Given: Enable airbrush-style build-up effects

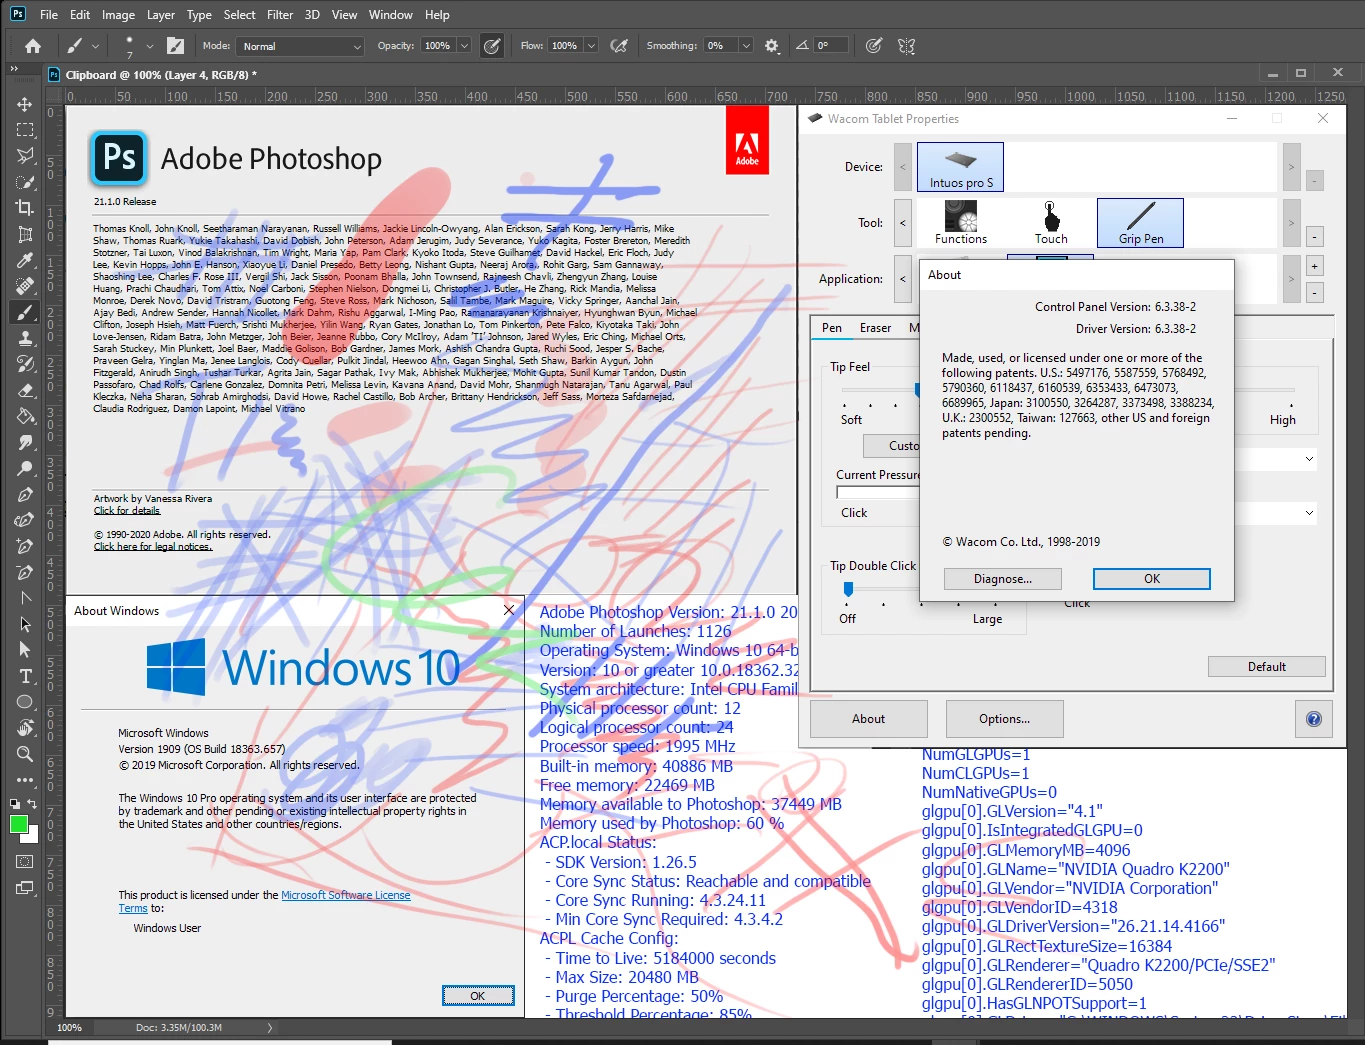Looking at the screenshot, I should tap(619, 46).
